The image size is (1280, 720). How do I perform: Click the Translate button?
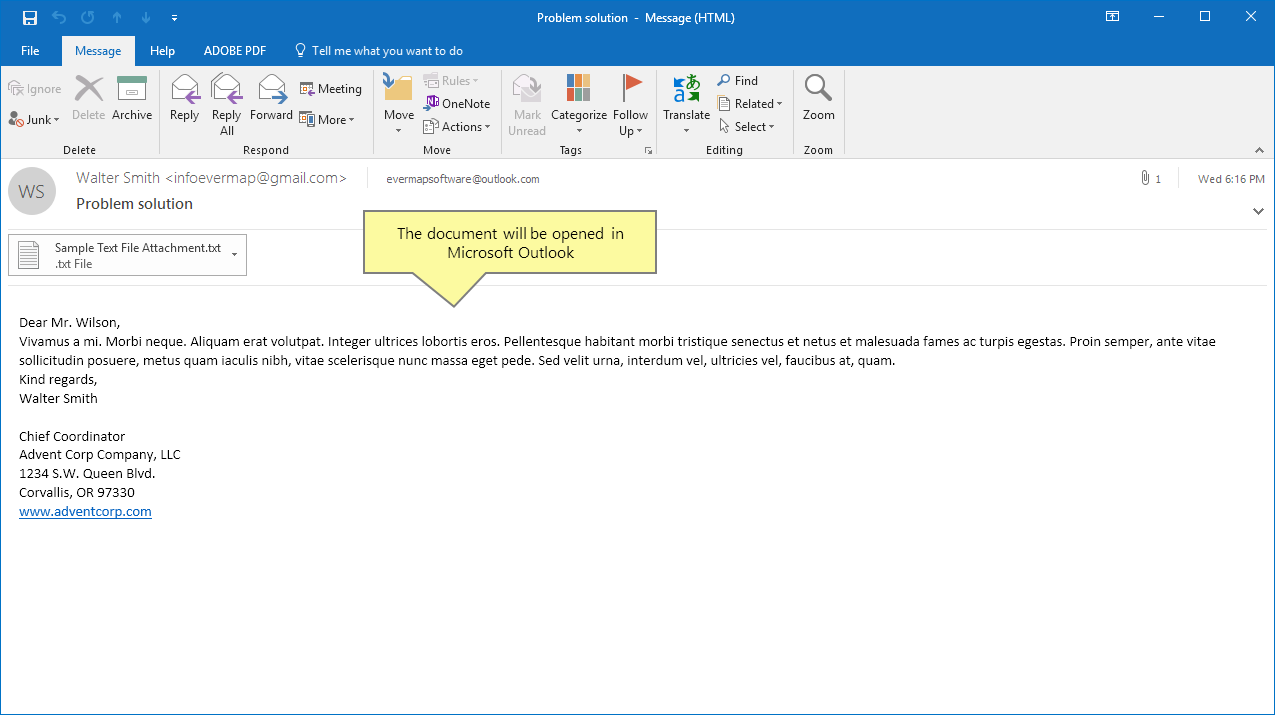[687, 104]
